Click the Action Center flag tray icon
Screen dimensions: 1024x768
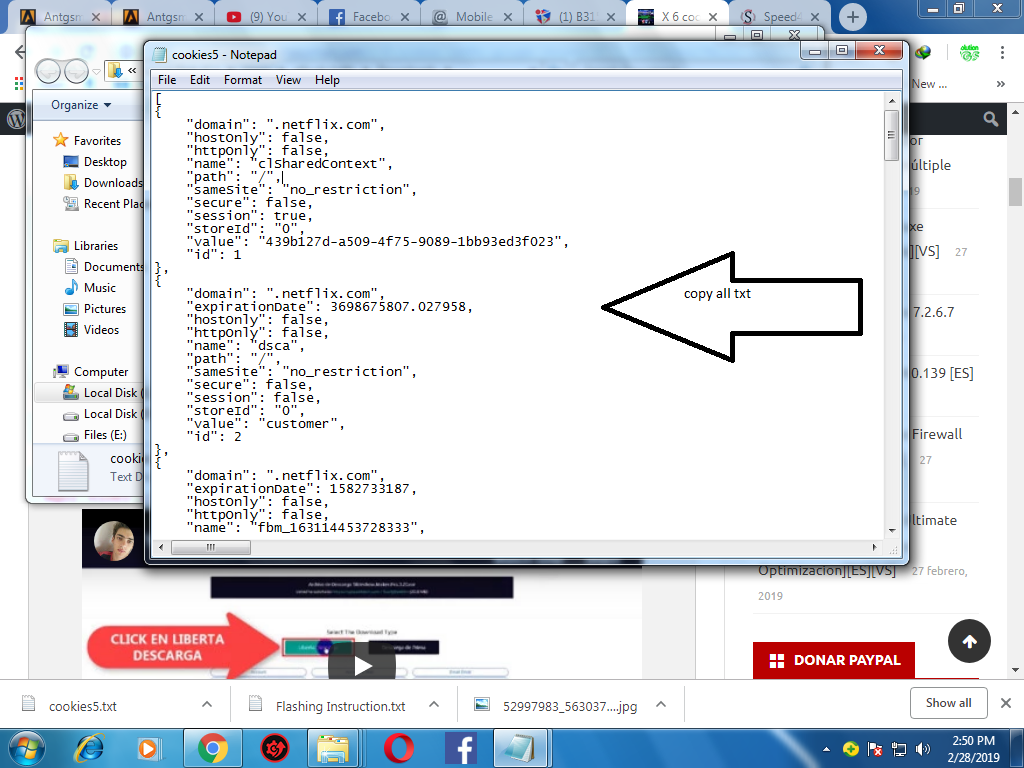(874, 749)
